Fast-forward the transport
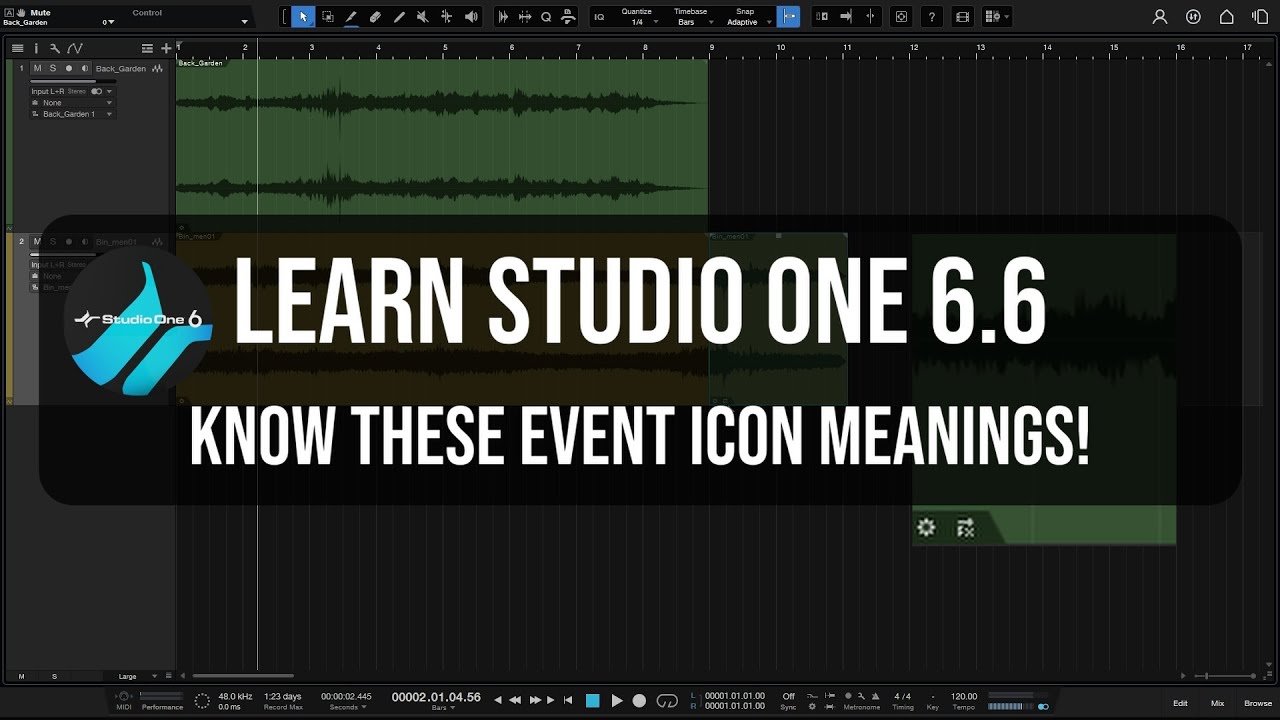This screenshot has width=1280, height=720. click(x=534, y=701)
